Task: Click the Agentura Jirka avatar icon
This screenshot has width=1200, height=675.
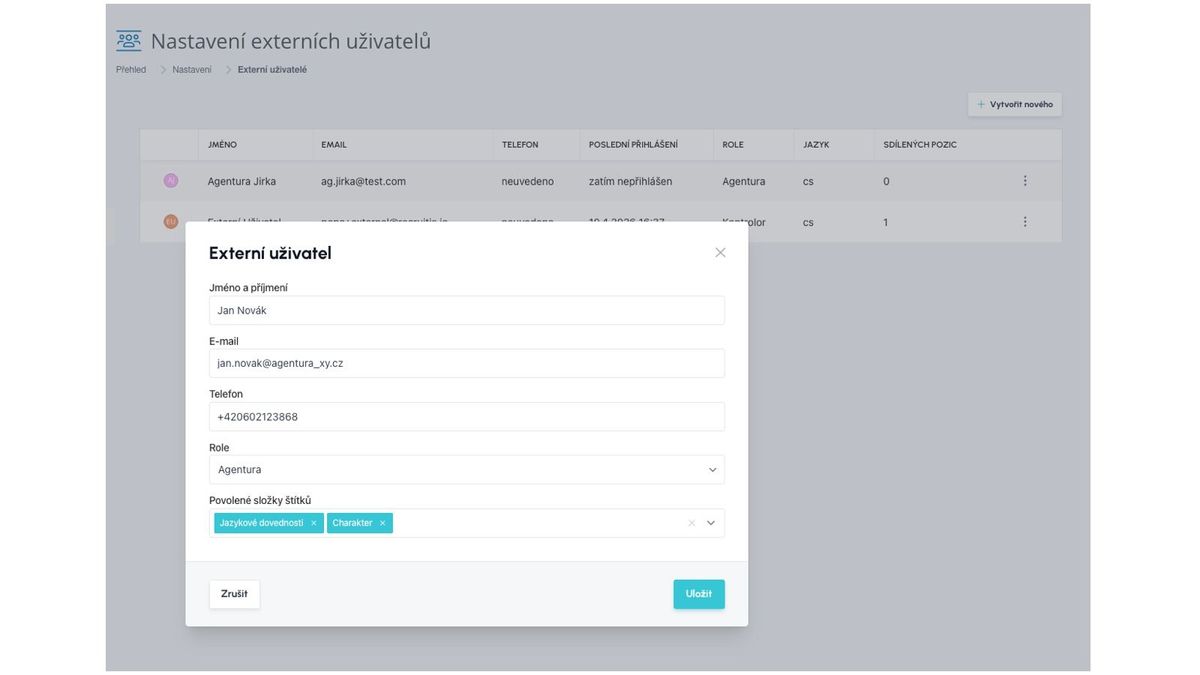Action: tap(171, 181)
